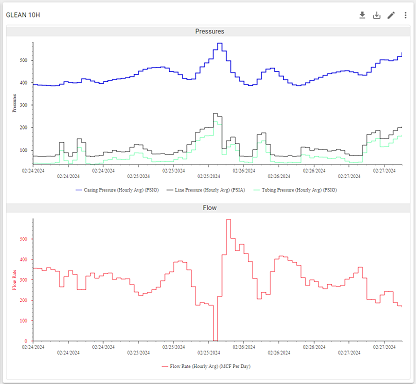Click the red 100 label on the Flow axis
416x384 pixels.
[x=23, y=321]
